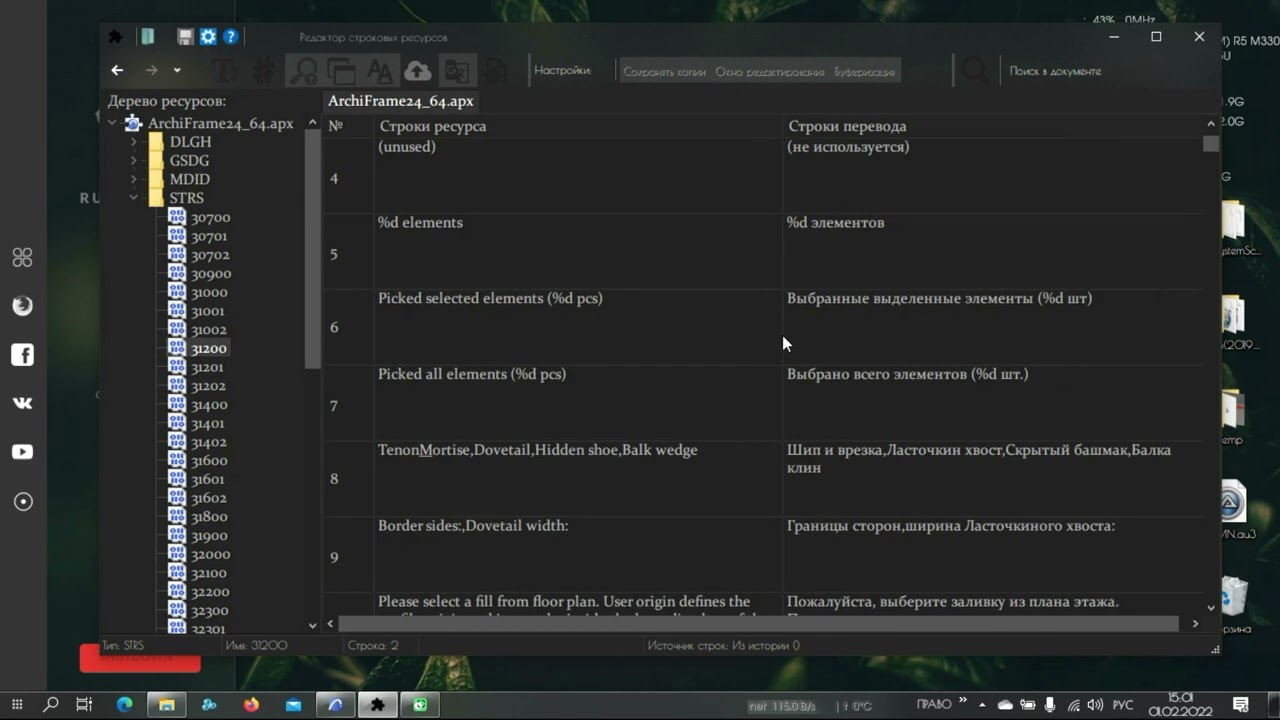
Task: Expand the GSDG folder
Action: [x=133, y=161]
